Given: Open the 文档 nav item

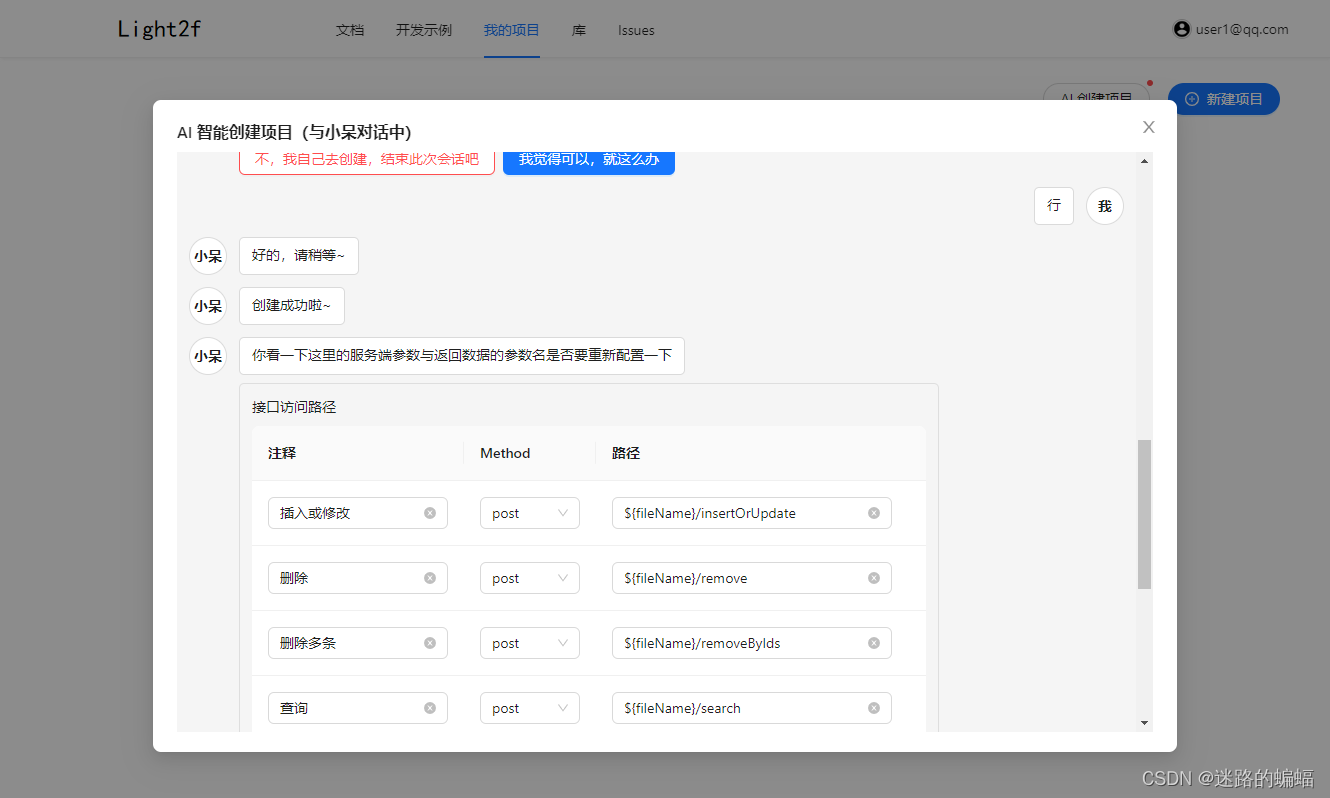Looking at the screenshot, I should (350, 30).
